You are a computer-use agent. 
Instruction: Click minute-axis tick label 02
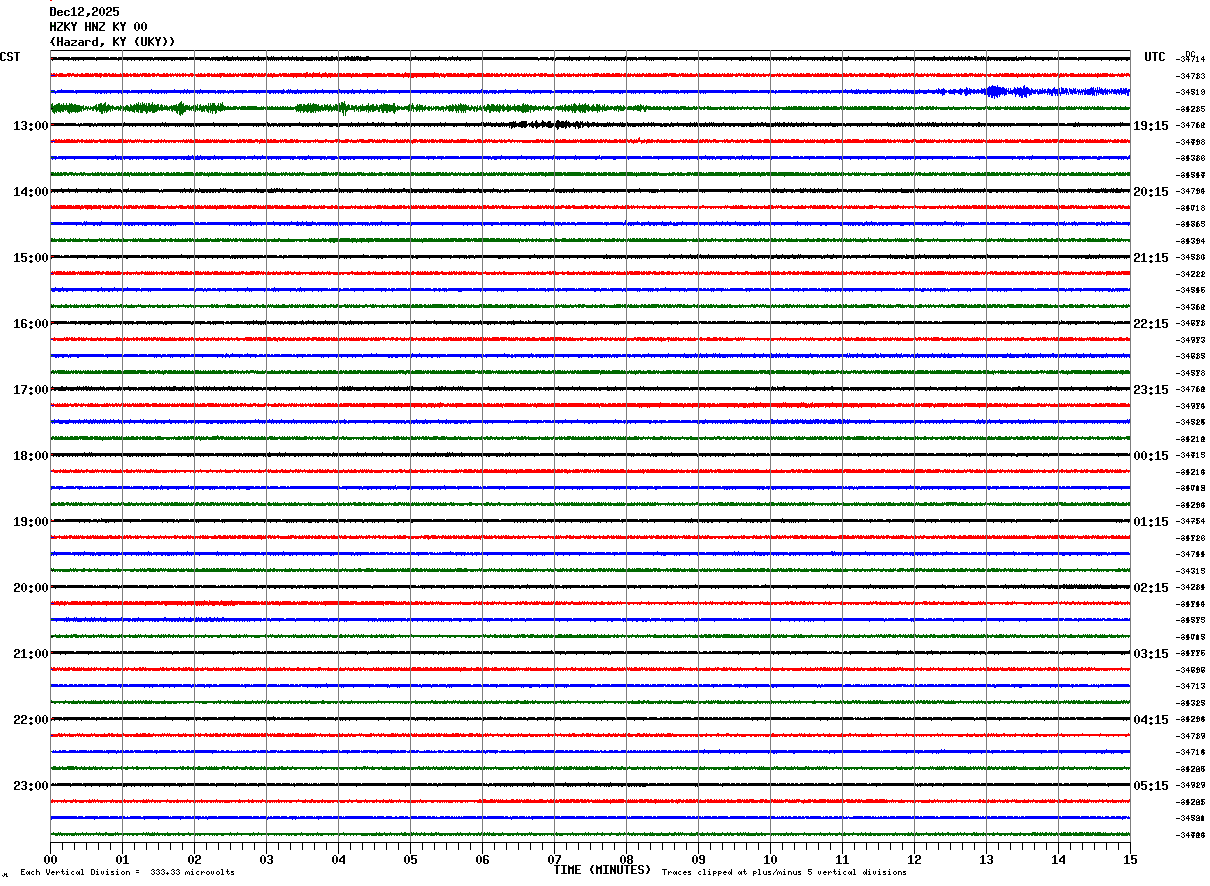pos(194,859)
